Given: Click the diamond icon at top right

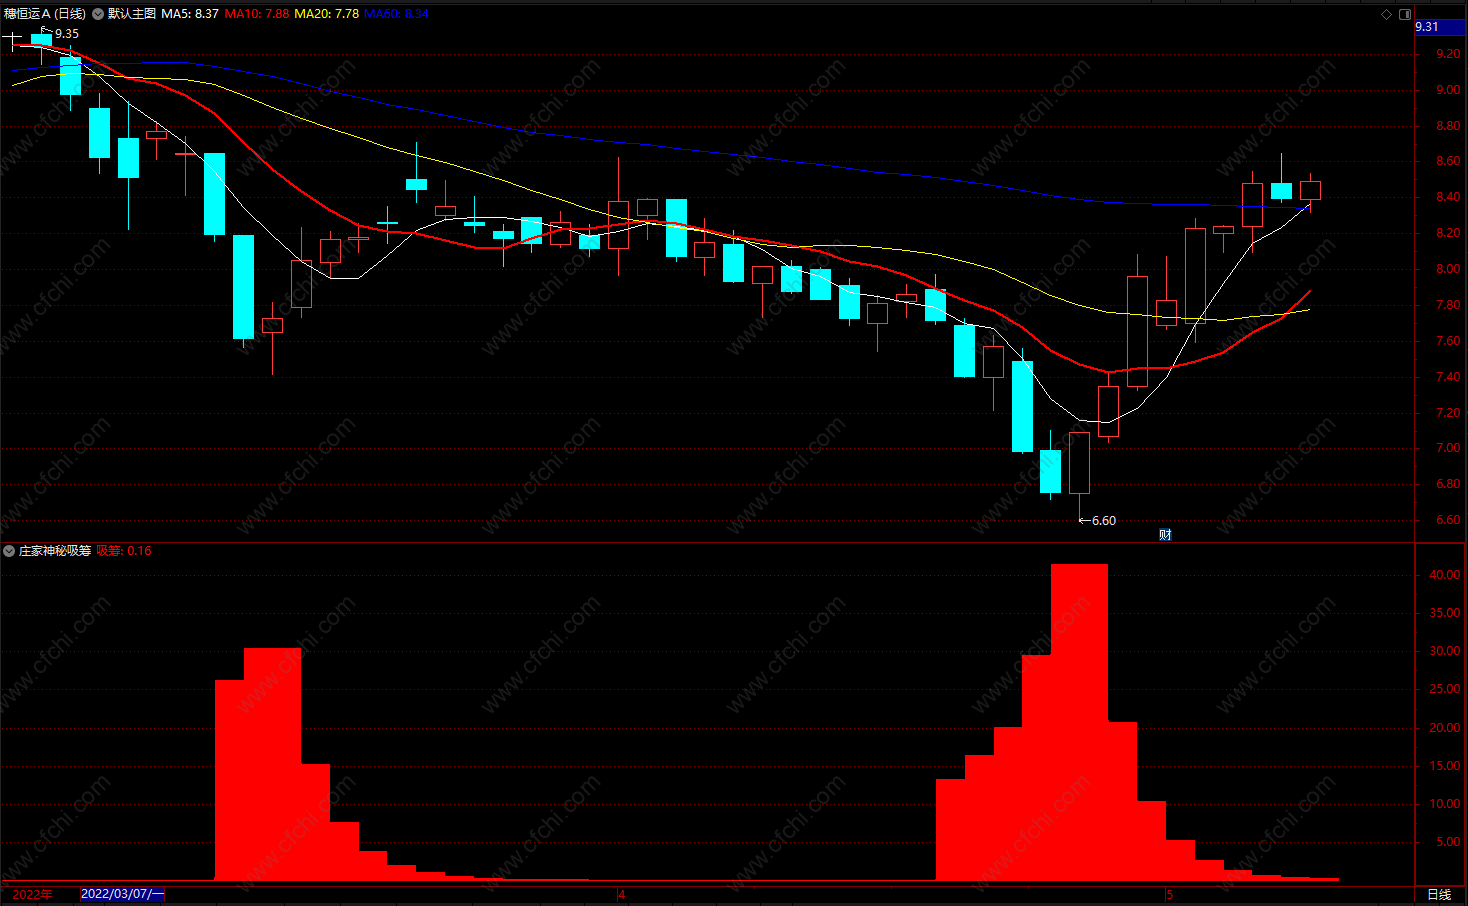Looking at the screenshot, I should [x=1386, y=14].
